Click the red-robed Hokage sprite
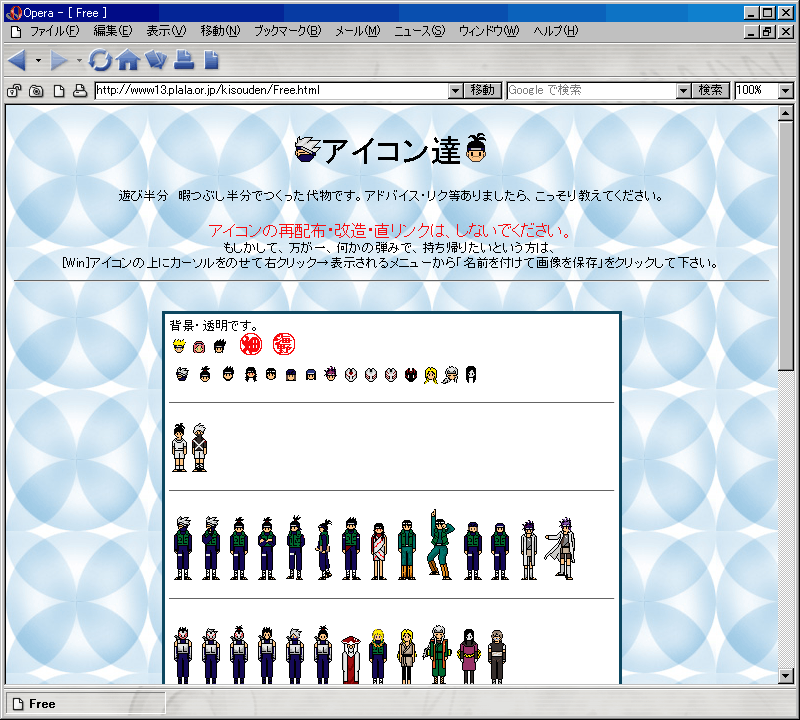The height and width of the screenshot is (720, 800). tap(351, 659)
